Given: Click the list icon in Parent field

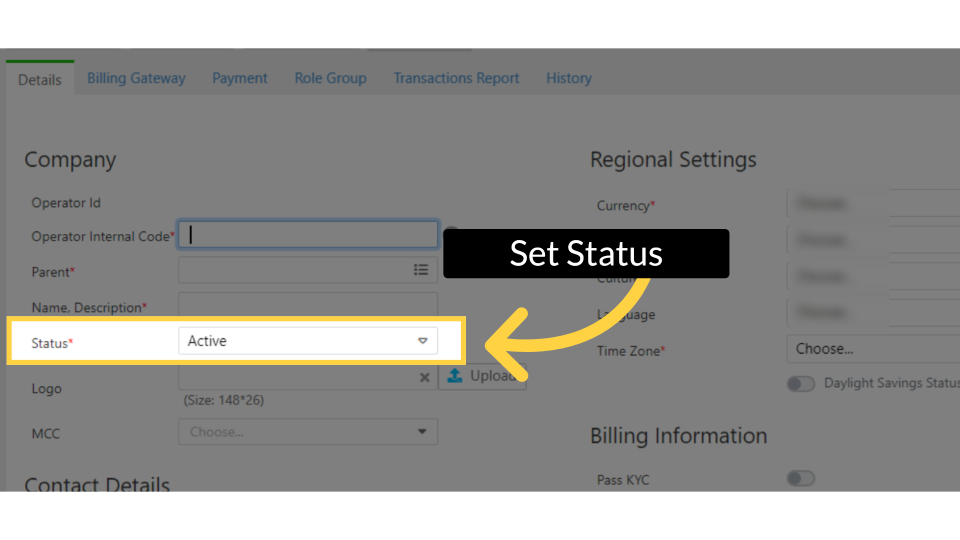Looking at the screenshot, I should [x=421, y=270].
